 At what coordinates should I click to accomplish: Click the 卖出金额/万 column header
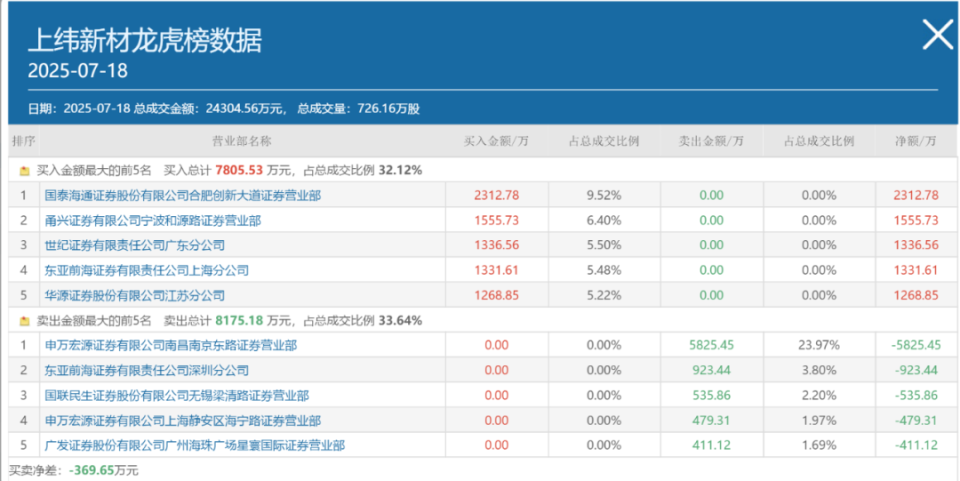pyautogui.click(x=711, y=141)
